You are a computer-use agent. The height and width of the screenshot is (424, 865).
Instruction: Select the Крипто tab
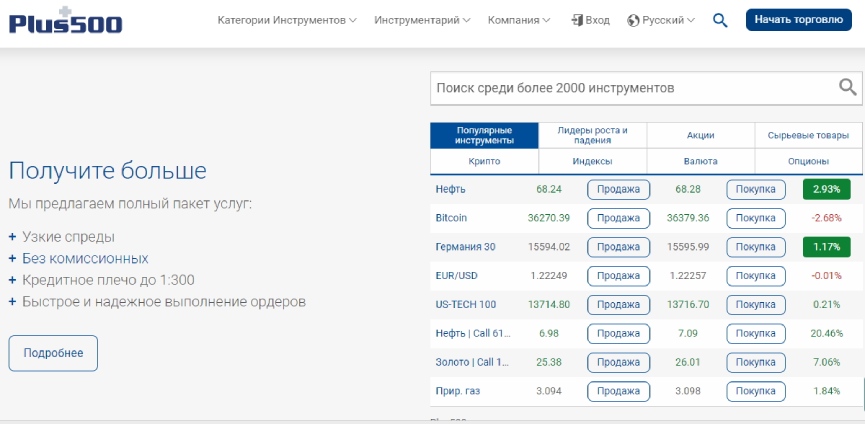tap(484, 161)
